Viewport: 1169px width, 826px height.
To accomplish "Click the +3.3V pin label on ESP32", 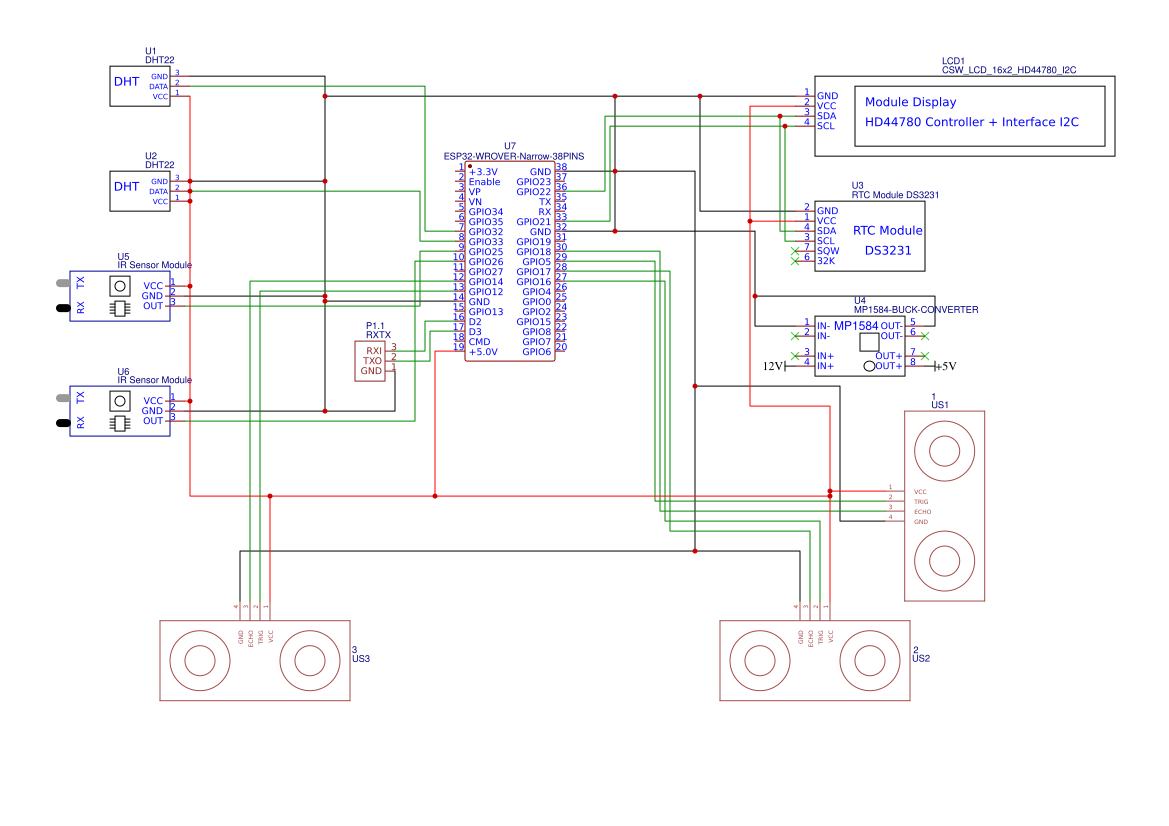I will [483, 171].
